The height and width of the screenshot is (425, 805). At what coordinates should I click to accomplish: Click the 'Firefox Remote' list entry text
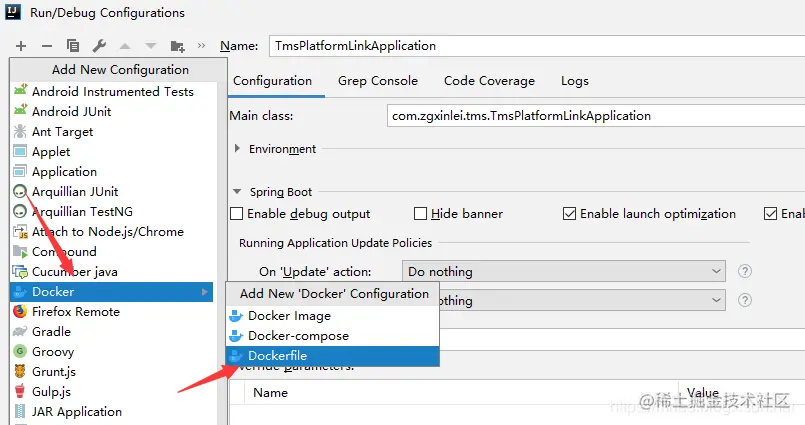tap(75, 312)
